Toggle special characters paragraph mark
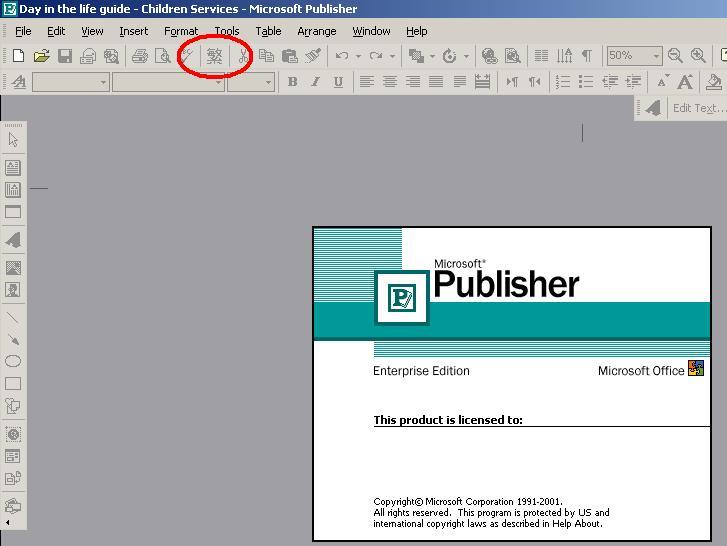727x546 pixels. (x=587, y=56)
